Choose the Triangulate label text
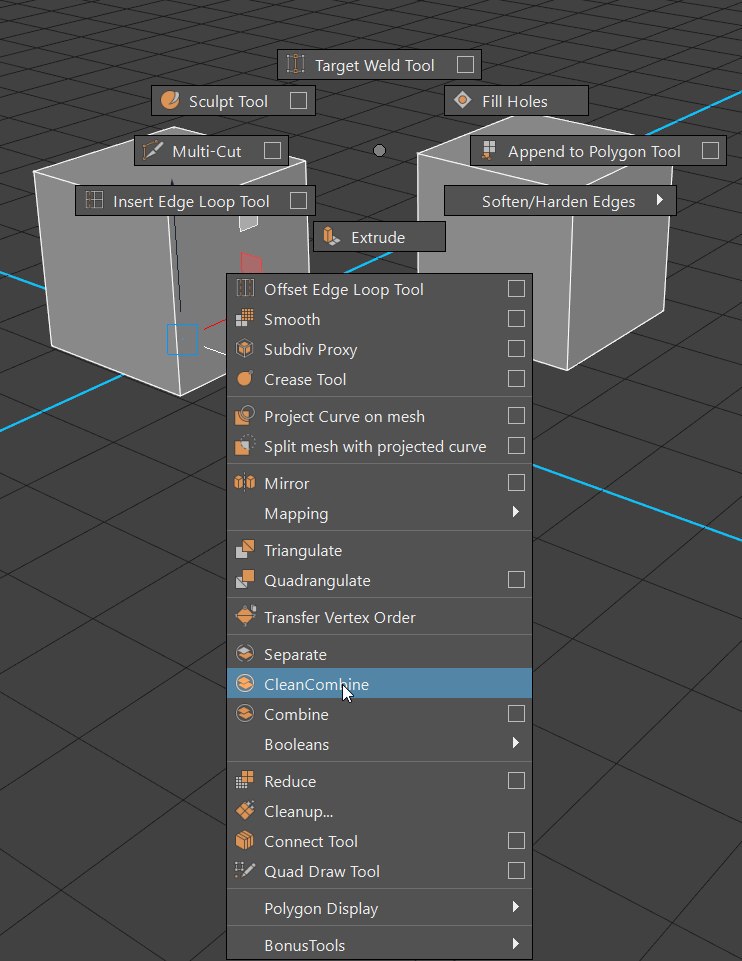Image resolution: width=742 pixels, height=961 pixels. point(303,551)
